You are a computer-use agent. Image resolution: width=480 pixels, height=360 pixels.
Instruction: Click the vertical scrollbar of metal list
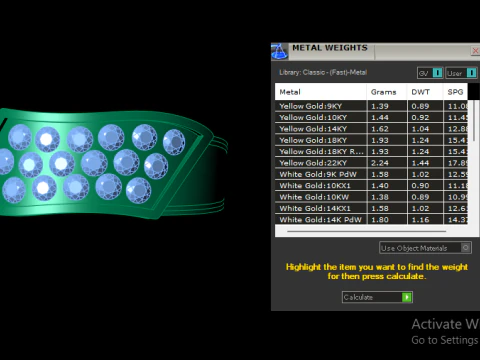point(474,122)
